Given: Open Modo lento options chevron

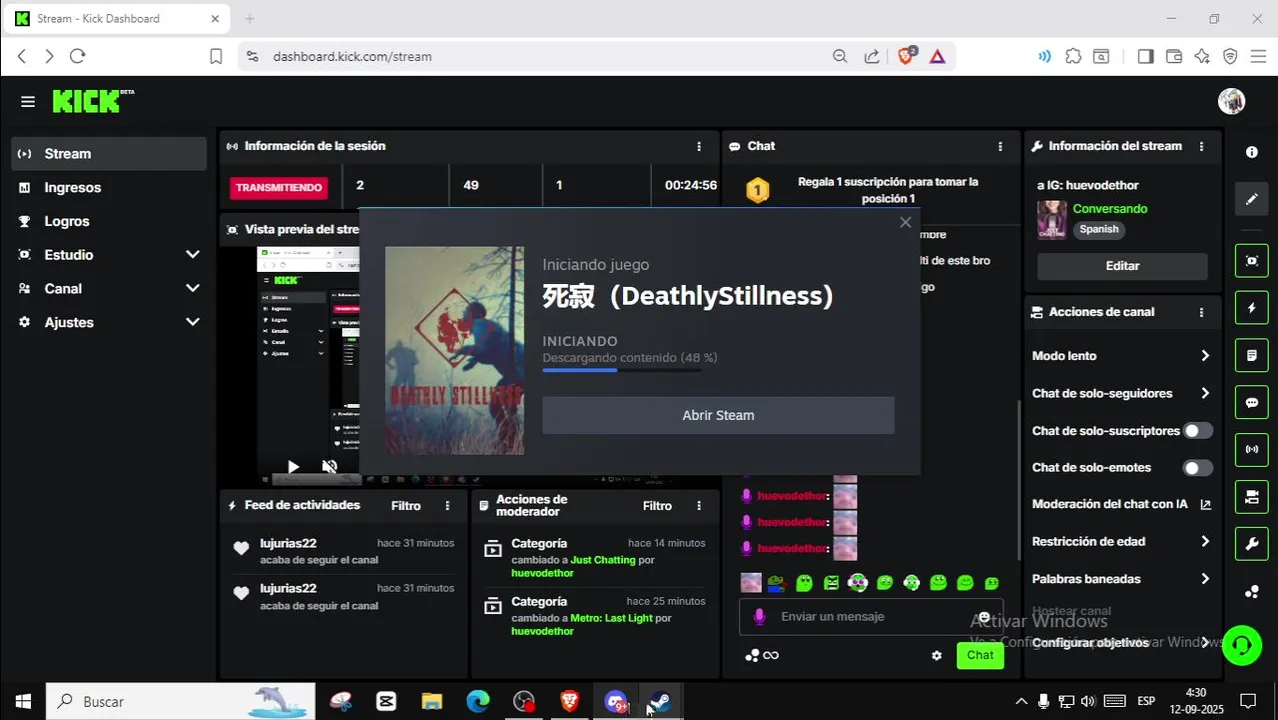Looking at the screenshot, I should coord(1205,356).
